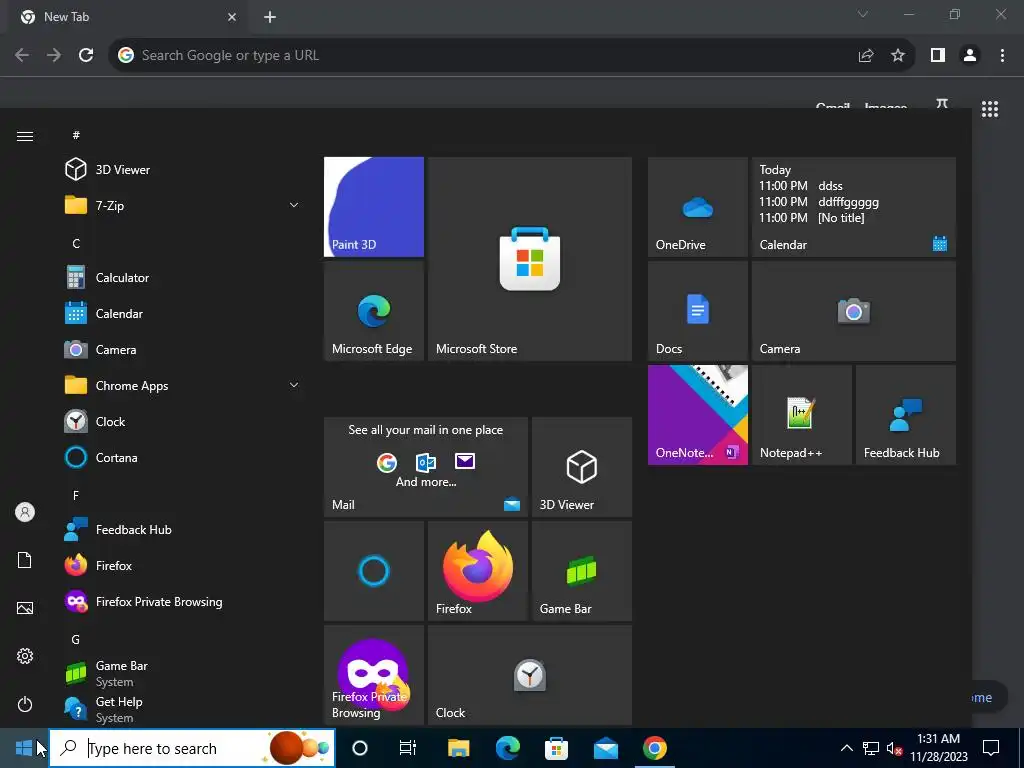This screenshot has height=768, width=1024.
Task: Open Microsoft Store from the taskbar
Action: click(556, 748)
